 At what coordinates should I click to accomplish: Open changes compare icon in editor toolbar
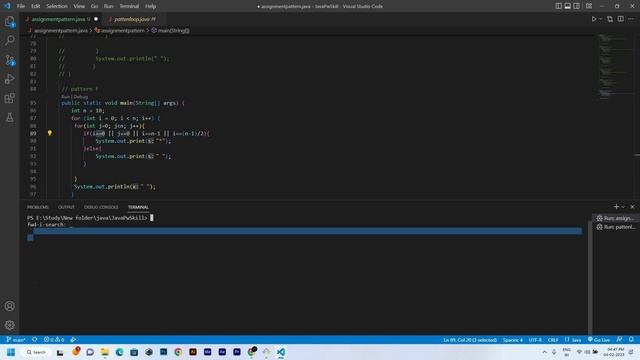[610, 19]
